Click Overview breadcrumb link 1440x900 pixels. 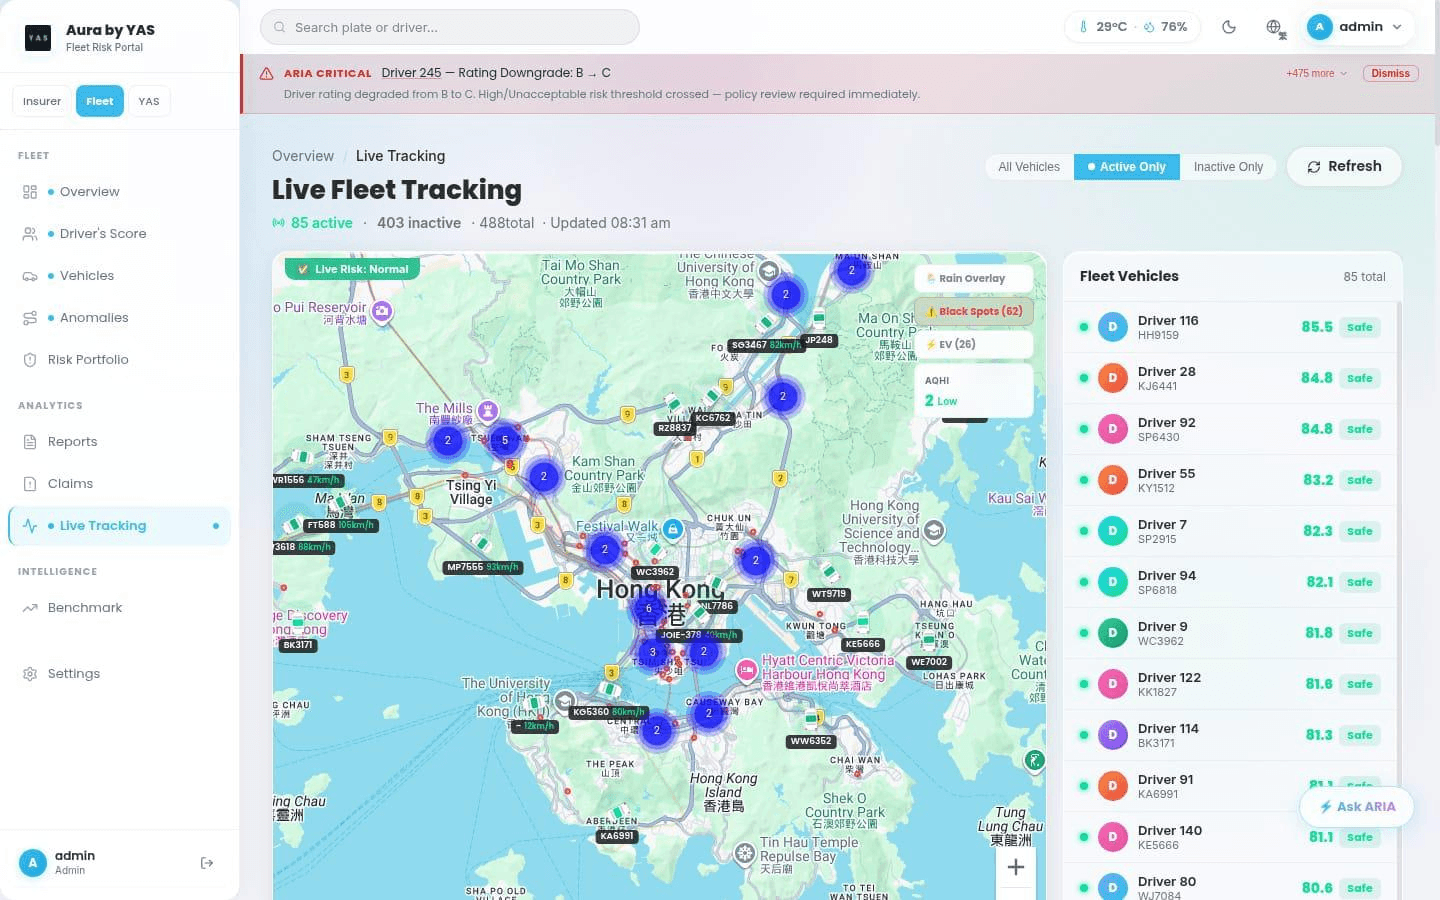pyautogui.click(x=303, y=156)
